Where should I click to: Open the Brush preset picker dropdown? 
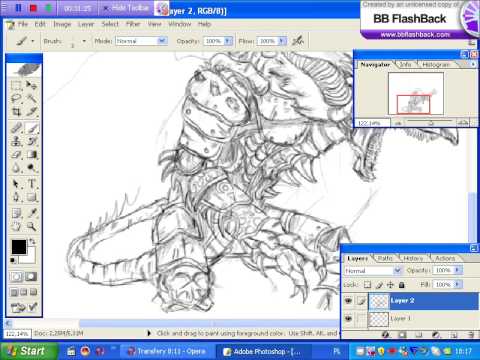[x=84, y=41]
